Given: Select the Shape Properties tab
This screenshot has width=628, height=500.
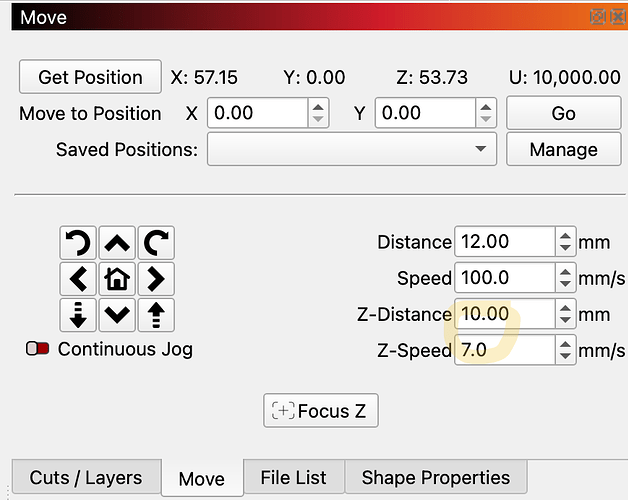Looking at the screenshot, I should pos(435,478).
